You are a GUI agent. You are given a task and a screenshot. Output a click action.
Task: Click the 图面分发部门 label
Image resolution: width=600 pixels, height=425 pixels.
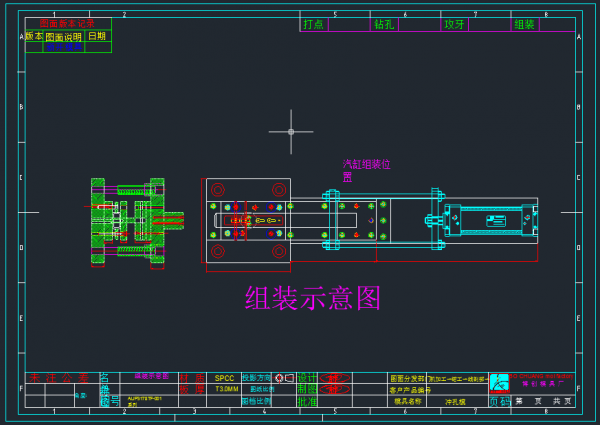[x=409, y=379]
